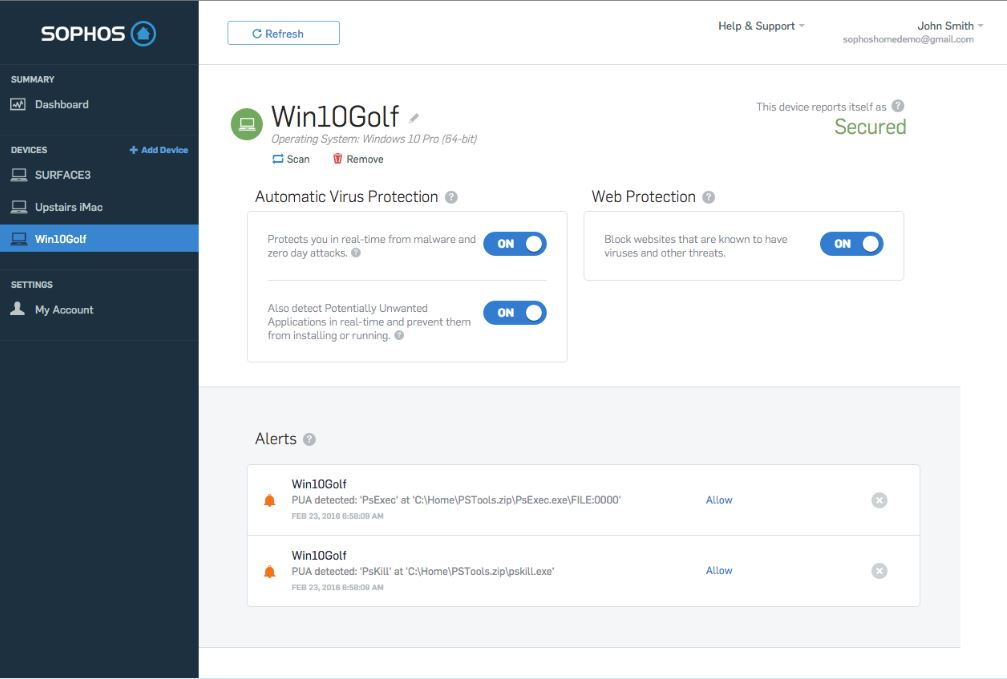The width and height of the screenshot is (1007, 679).
Task: Click the bell icon of PsExec alert
Action: [x=270, y=500]
